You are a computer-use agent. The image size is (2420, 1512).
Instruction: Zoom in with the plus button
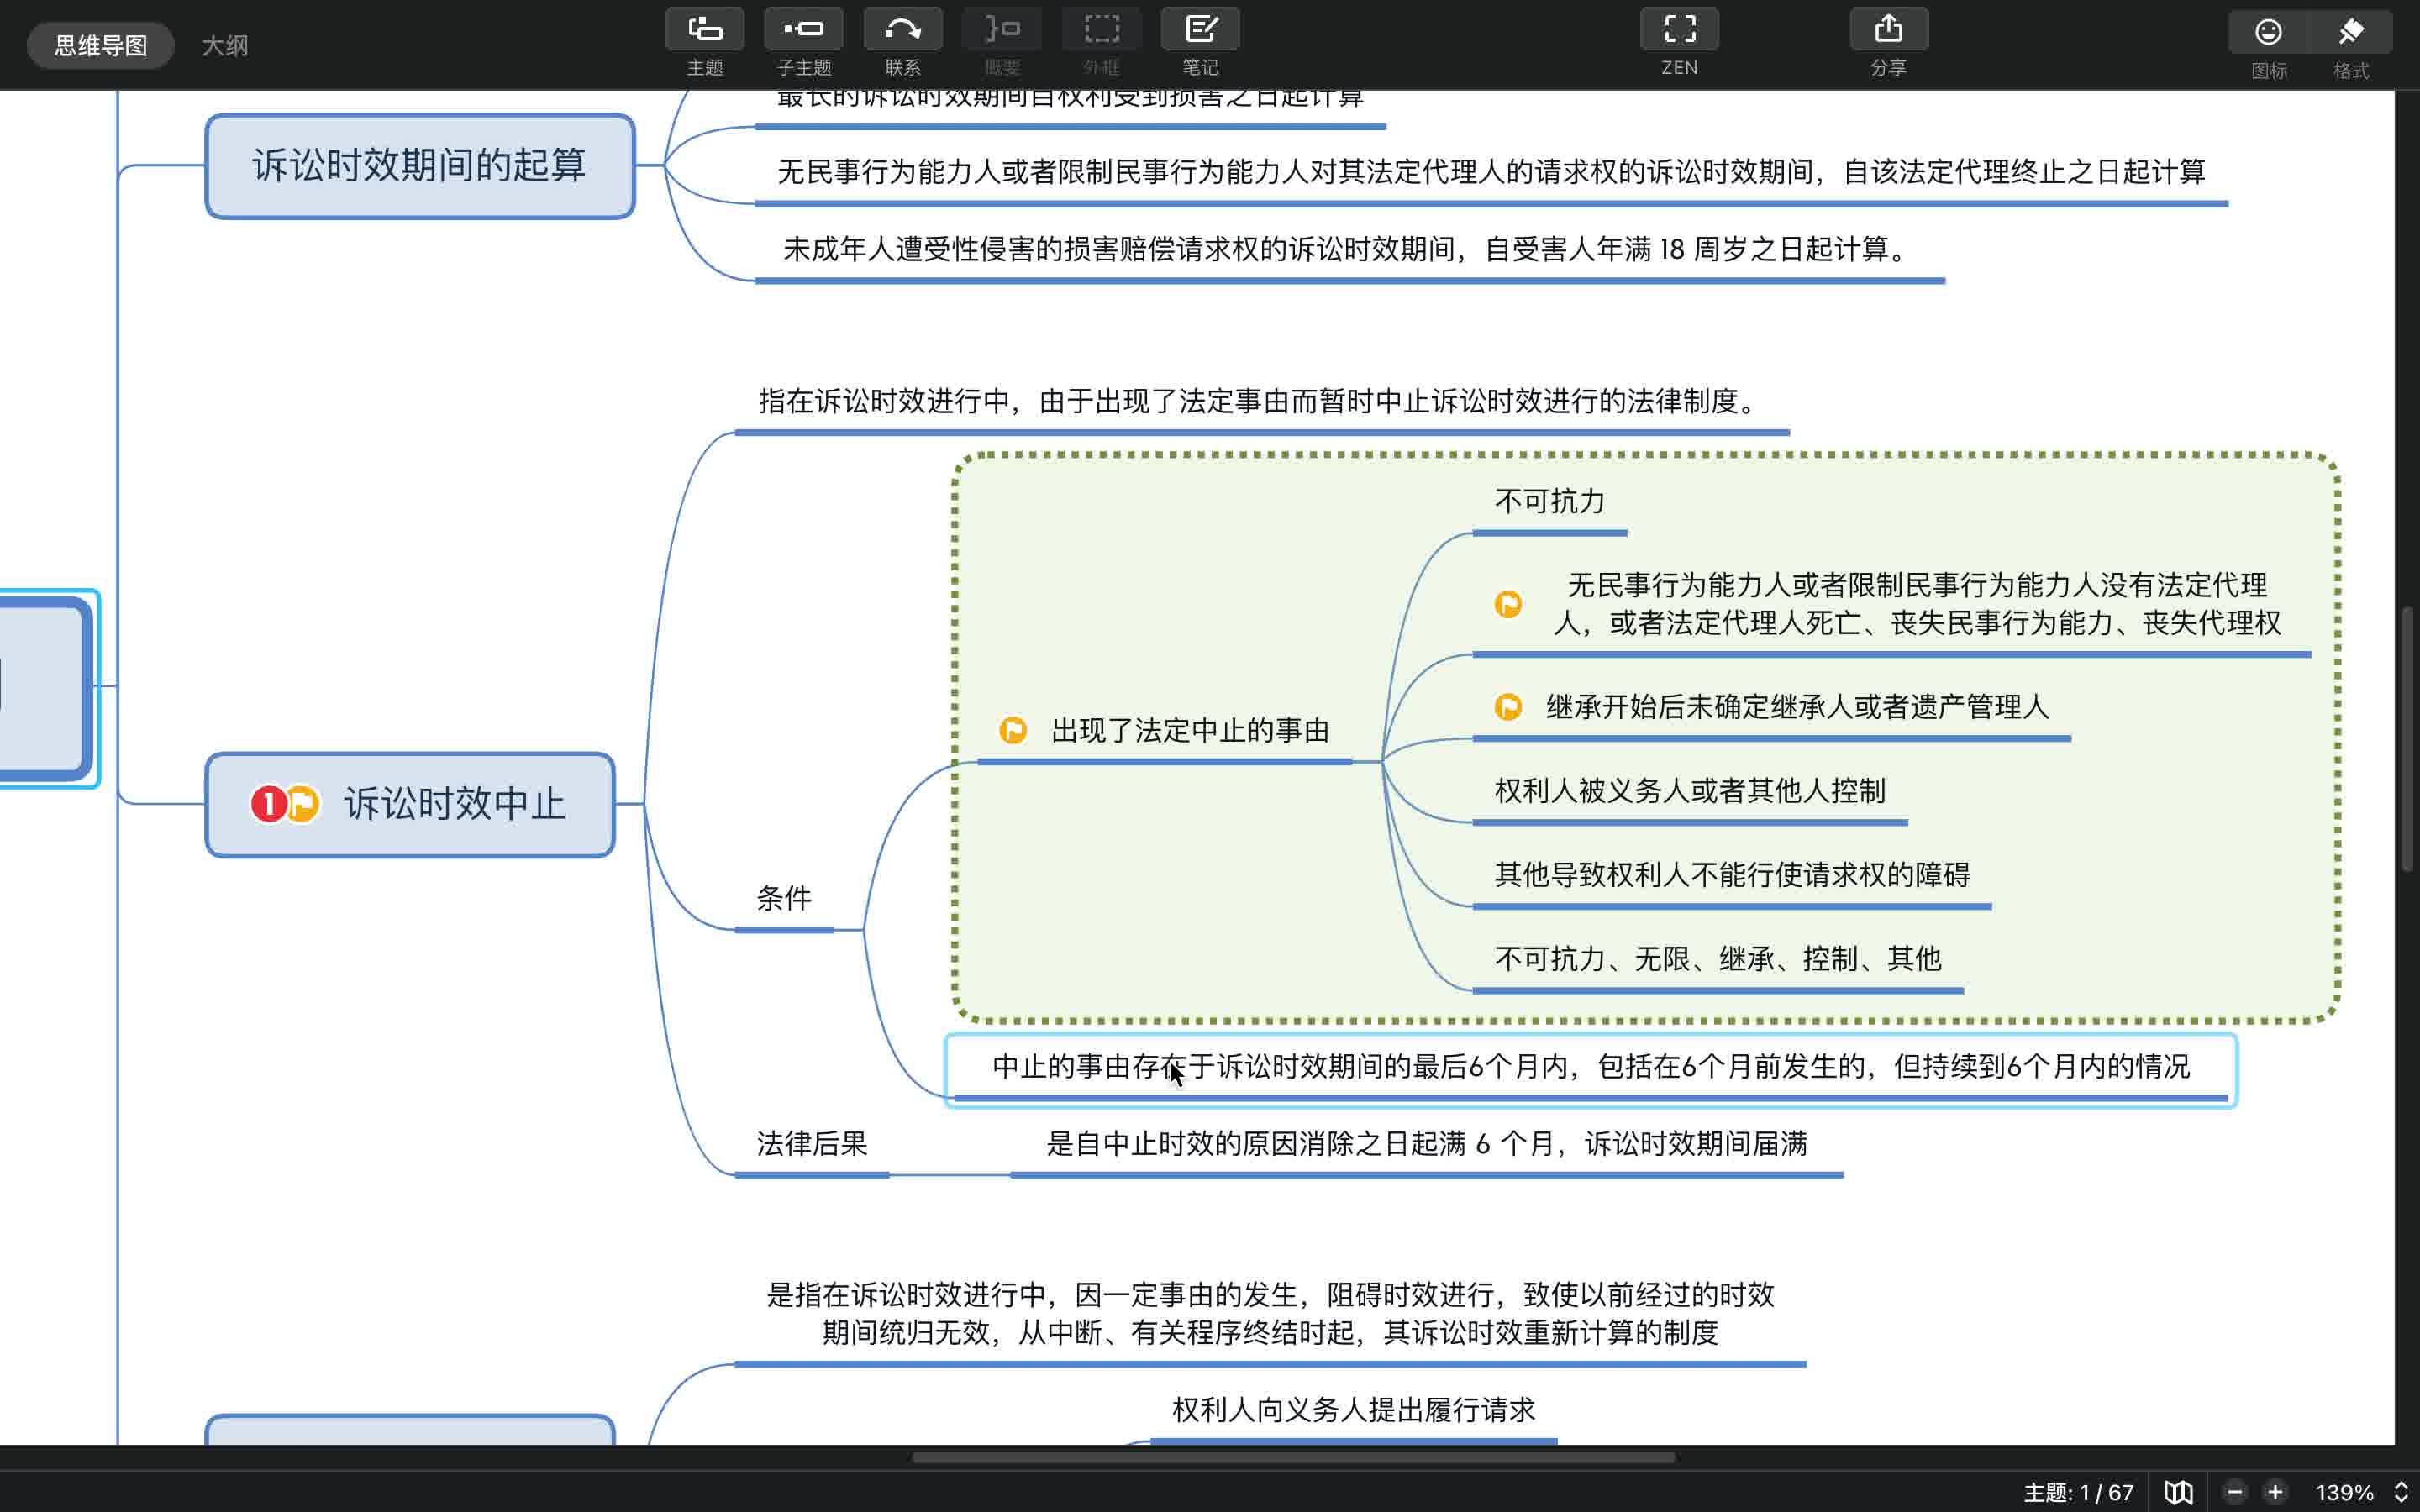coord(2275,1492)
